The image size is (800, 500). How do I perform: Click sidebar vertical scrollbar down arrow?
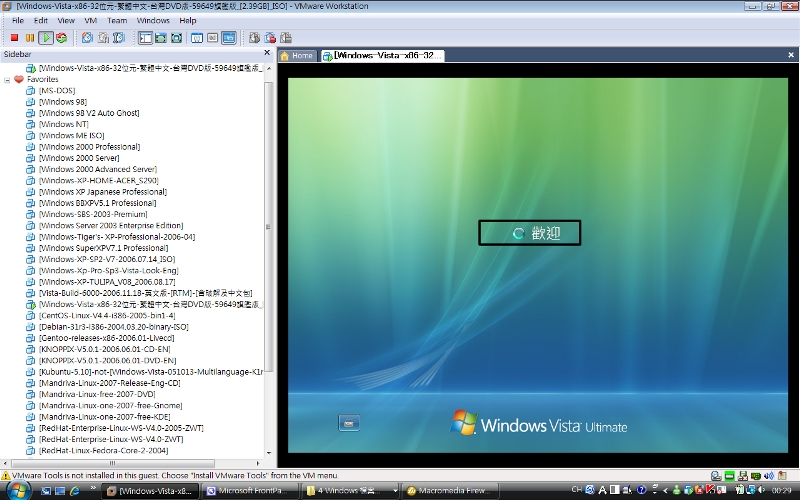269,453
